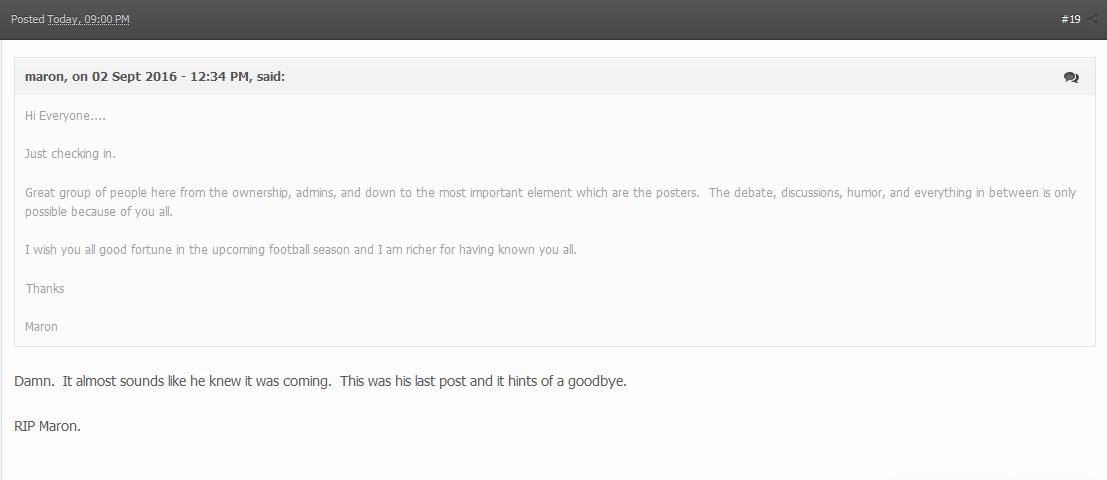Click the 'Thanks' line in the quote

coord(44,288)
